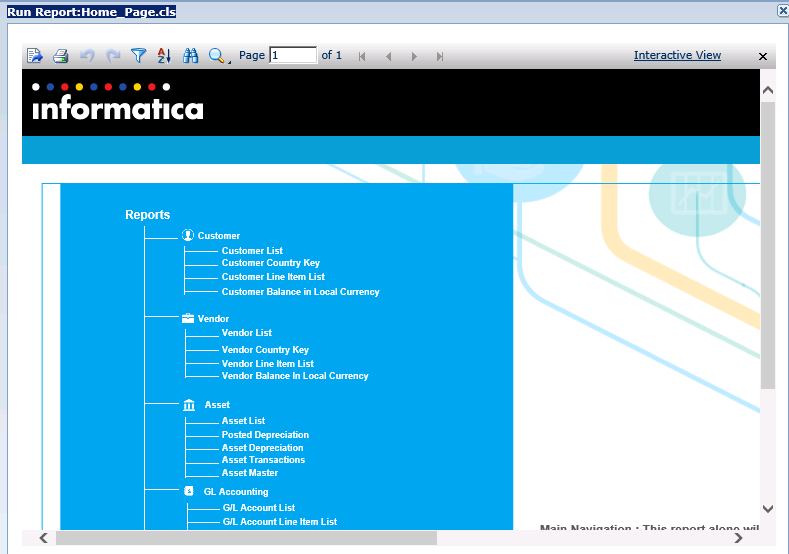Click the export report icon
This screenshot has height=554, width=789.
pyautogui.click(x=35, y=56)
